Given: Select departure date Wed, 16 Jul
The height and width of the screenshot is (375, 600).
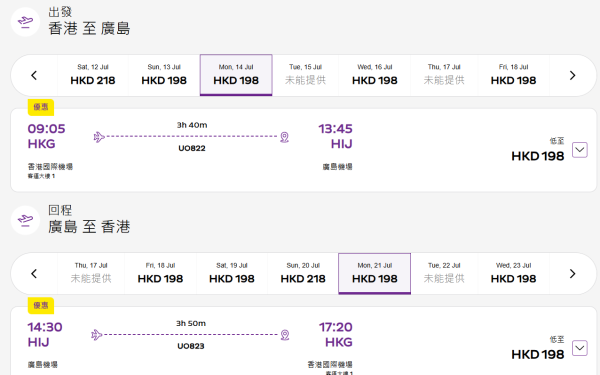Looking at the screenshot, I should (x=375, y=75).
